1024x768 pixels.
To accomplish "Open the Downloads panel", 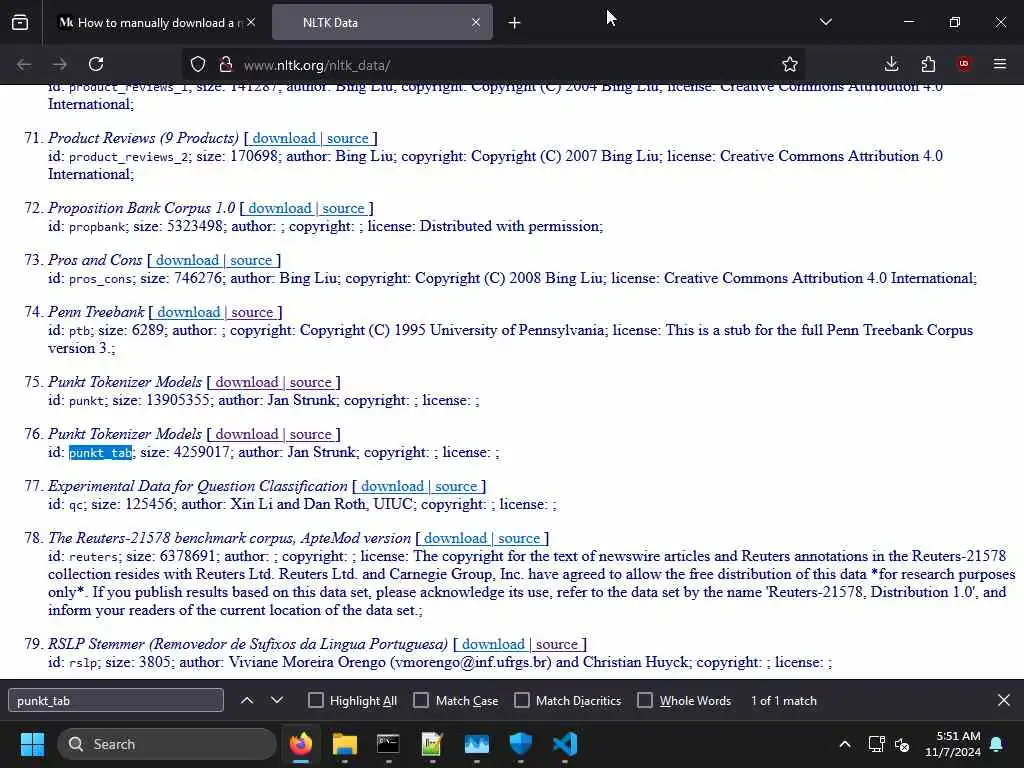I will click(x=891, y=64).
